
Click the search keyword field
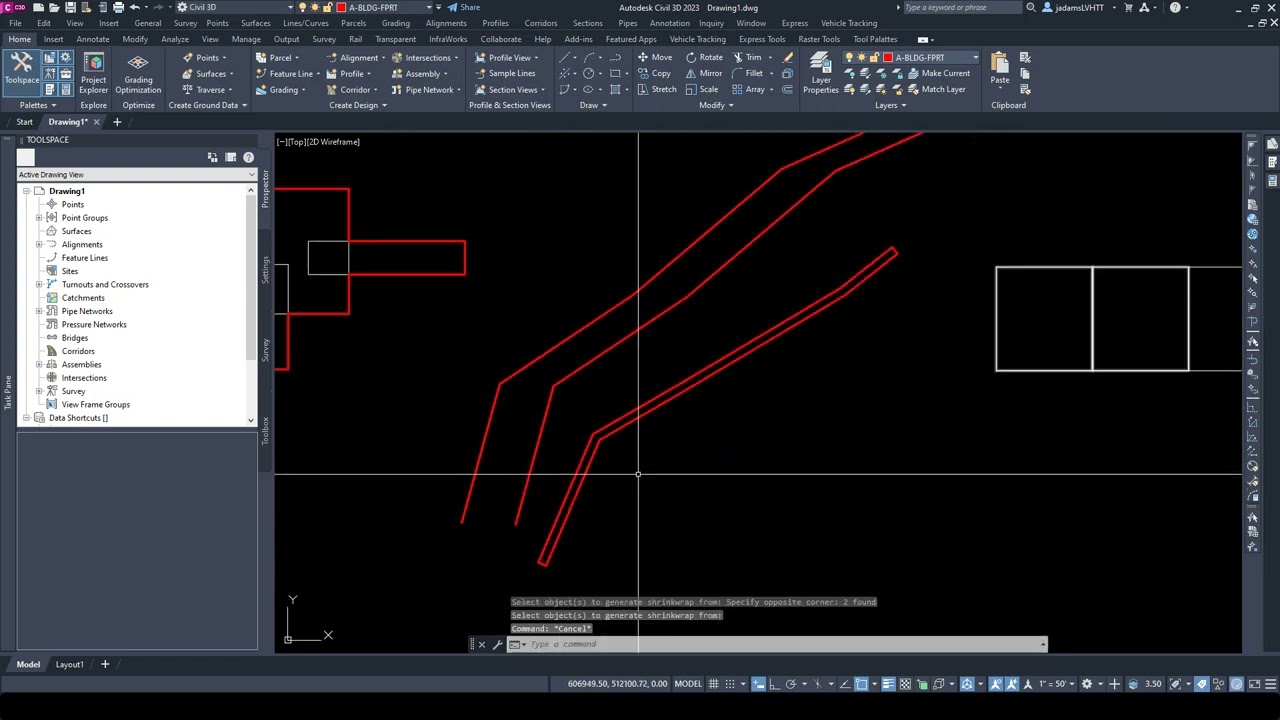click(x=962, y=7)
